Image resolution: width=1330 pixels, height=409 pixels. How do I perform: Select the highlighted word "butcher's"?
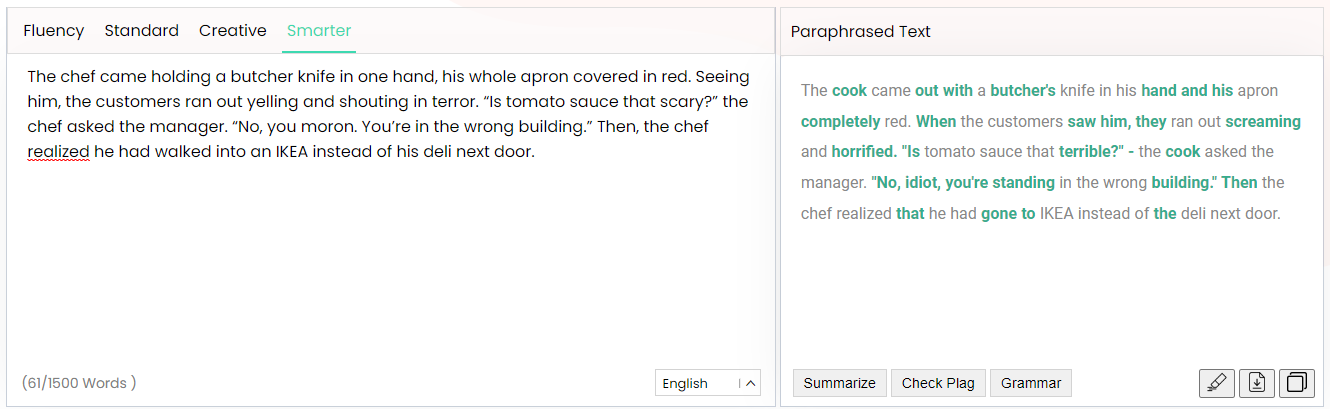click(1023, 90)
